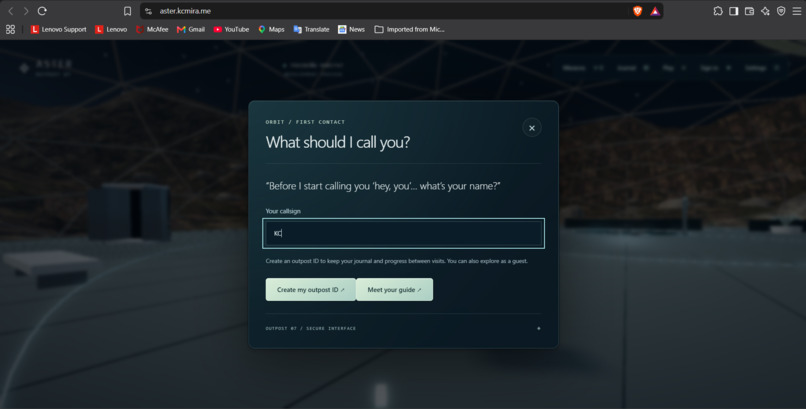
Task: Open the YouTube bookmark
Action: point(231,29)
